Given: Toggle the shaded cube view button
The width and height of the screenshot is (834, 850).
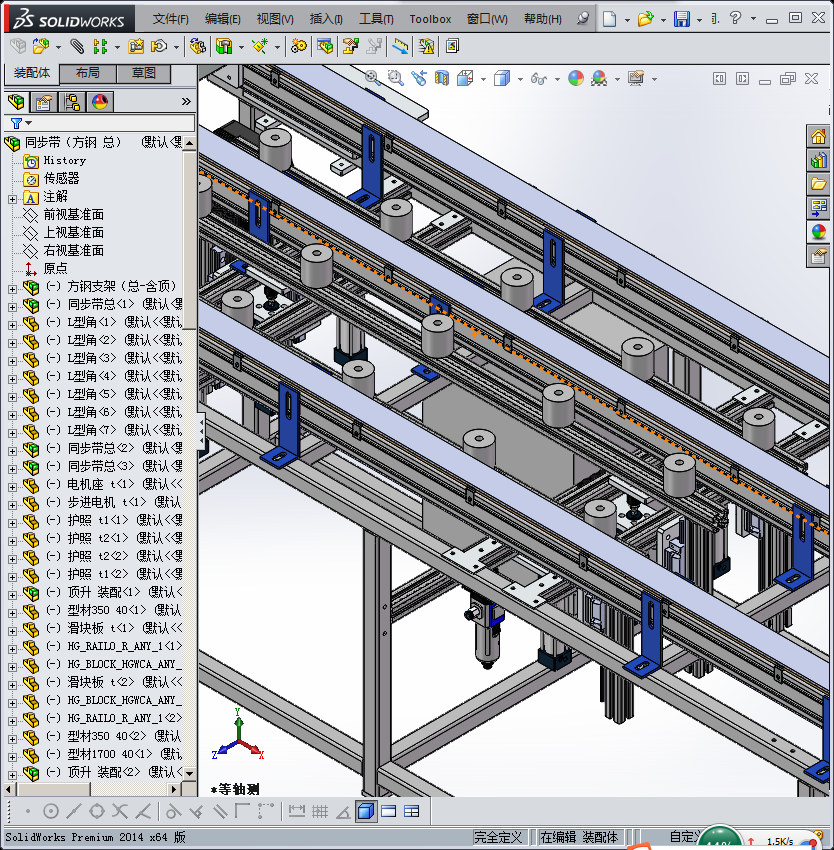Looking at the screenshot, I should (x=366, y=811).
